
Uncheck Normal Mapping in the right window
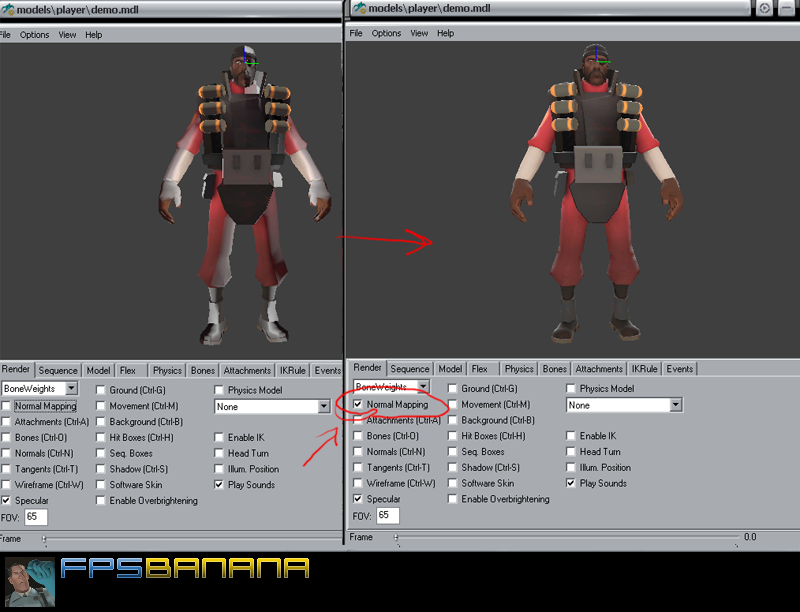[x=358, y=404]
